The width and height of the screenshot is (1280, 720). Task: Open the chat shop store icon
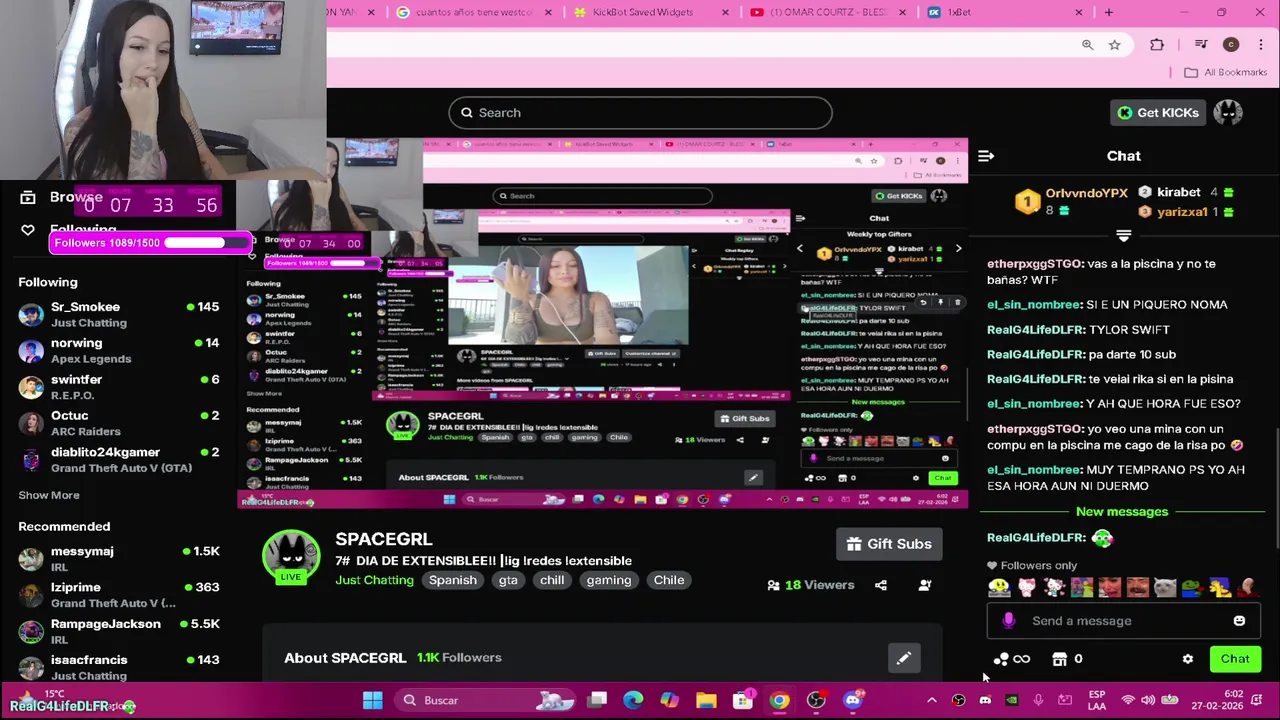point(1060,659)
